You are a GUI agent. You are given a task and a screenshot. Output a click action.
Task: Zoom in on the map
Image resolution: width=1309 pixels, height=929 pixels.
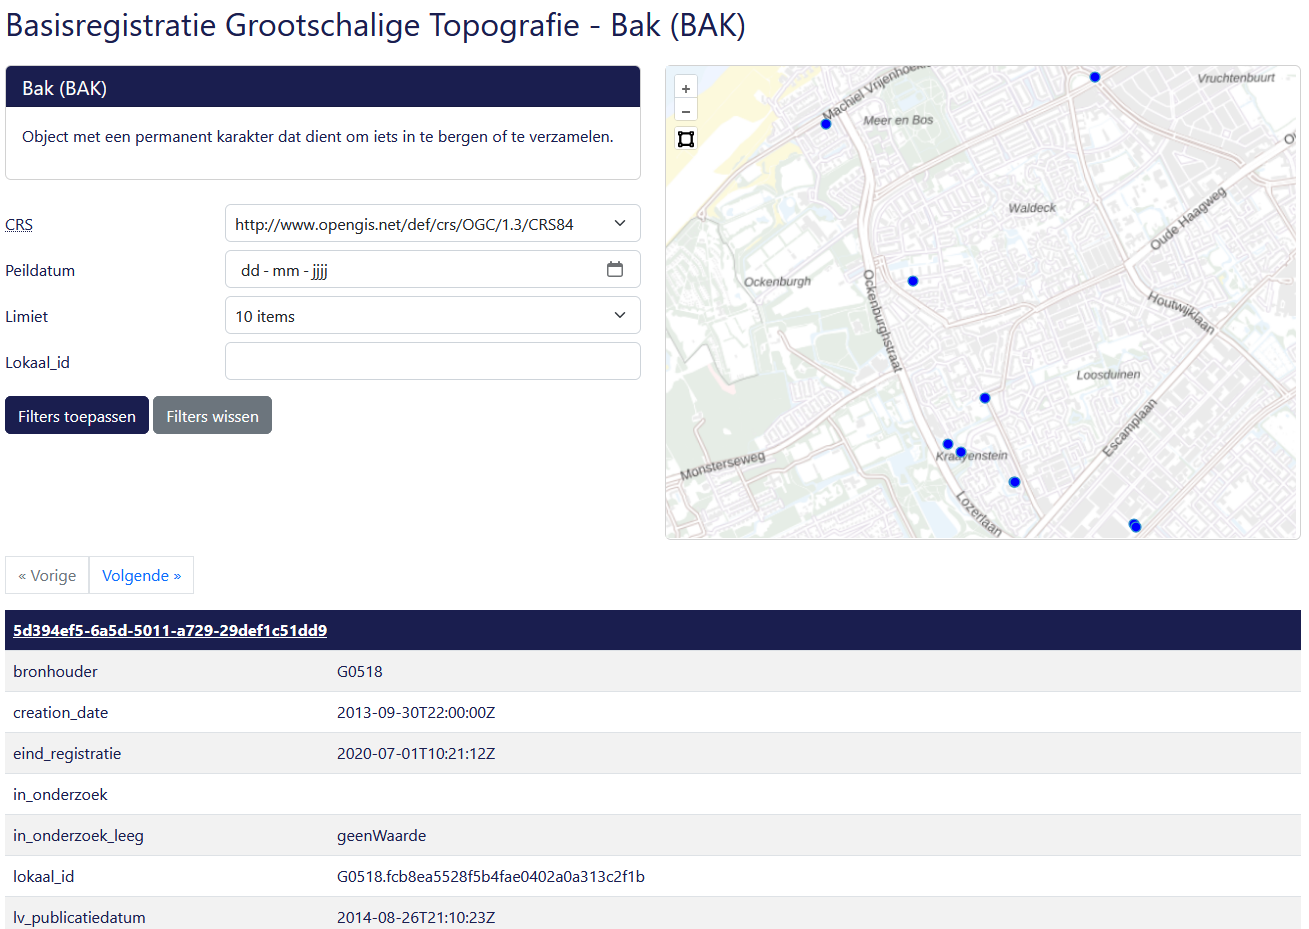tap(686, 89)
